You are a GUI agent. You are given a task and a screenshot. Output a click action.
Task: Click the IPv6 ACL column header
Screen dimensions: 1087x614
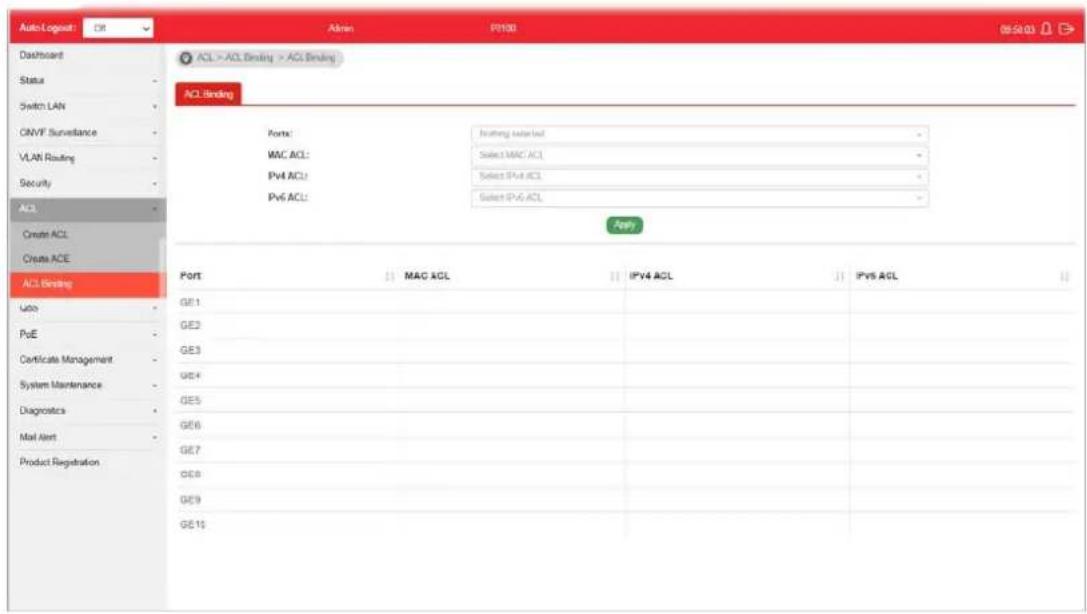[877, 276]
